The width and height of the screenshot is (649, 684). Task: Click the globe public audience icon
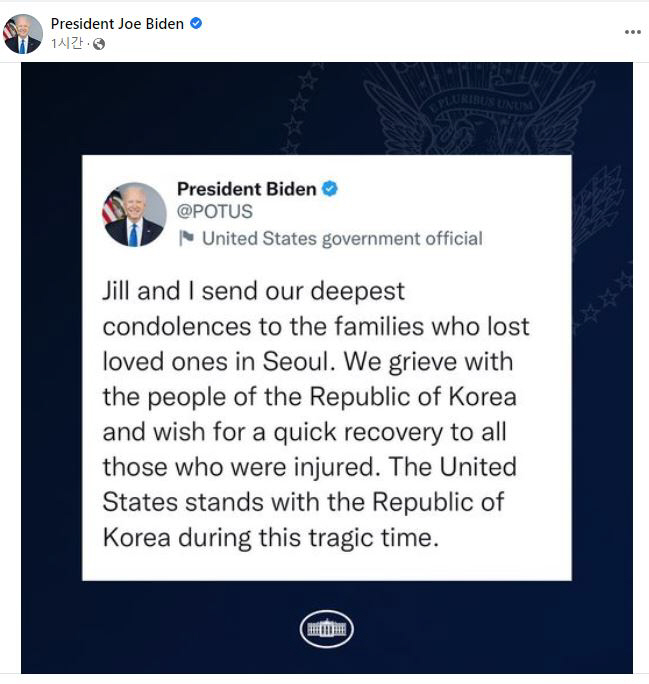pos(98,44)
